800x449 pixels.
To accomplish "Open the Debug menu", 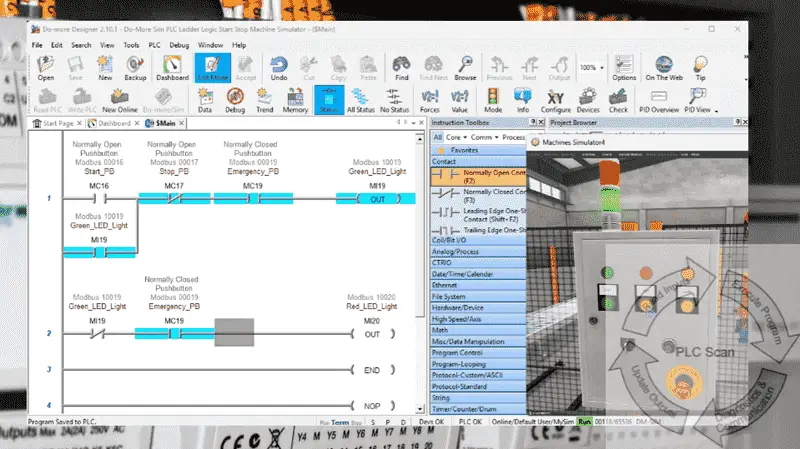I will [179, 45].
